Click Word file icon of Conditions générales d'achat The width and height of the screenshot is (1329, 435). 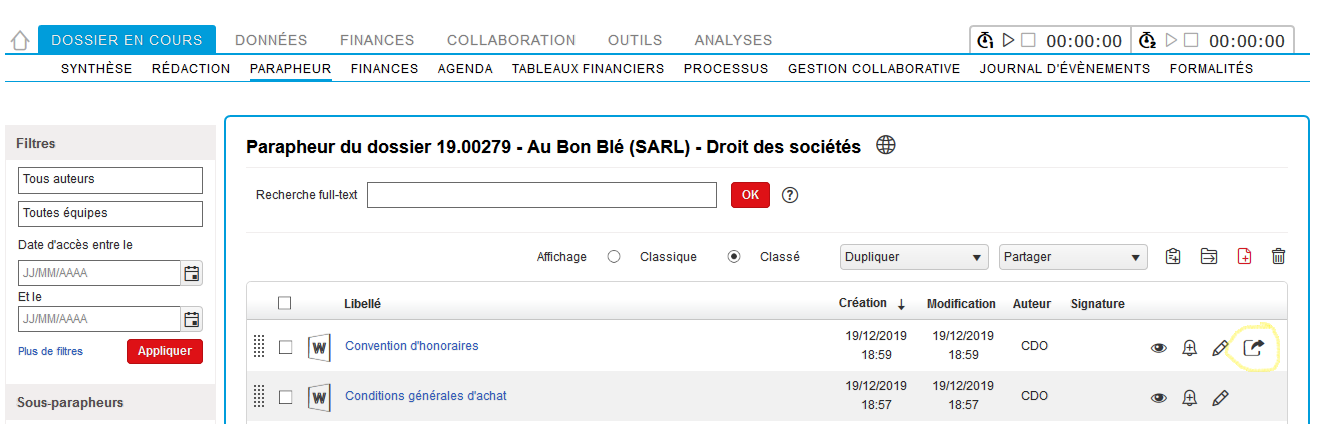pyautogui.click(x=319, y=397)
